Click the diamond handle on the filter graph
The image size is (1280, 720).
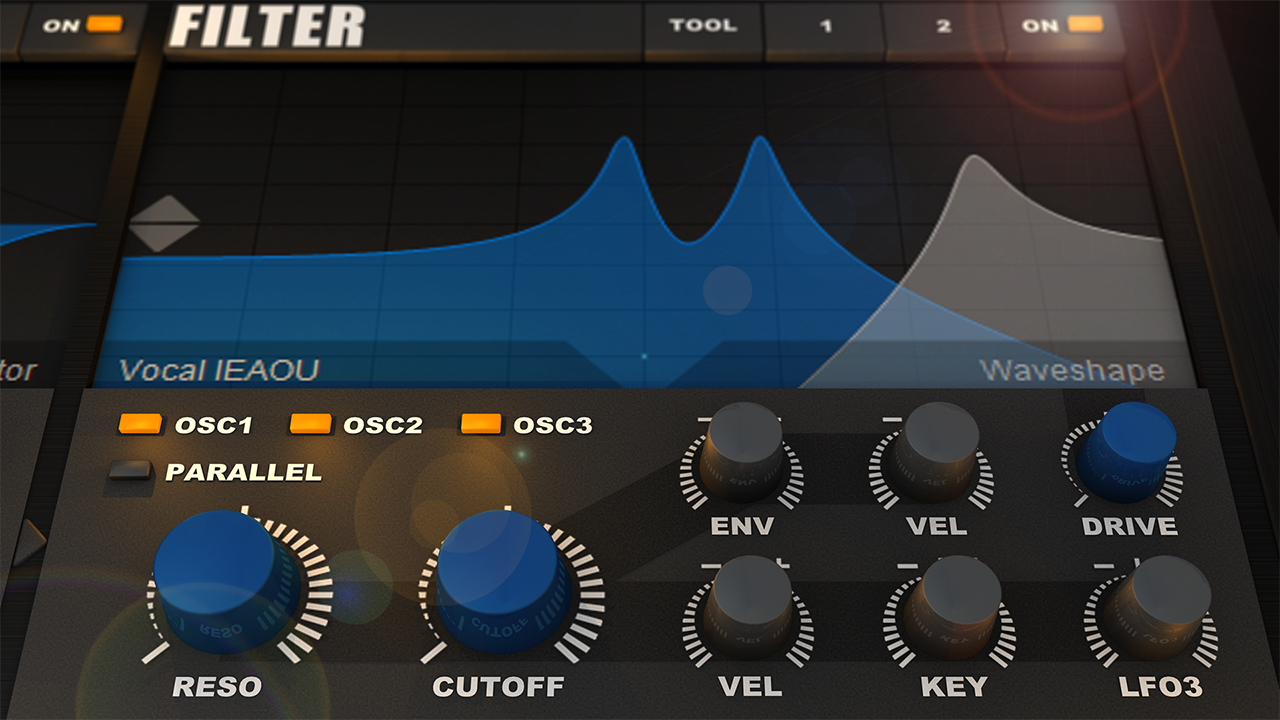(164, 223)
